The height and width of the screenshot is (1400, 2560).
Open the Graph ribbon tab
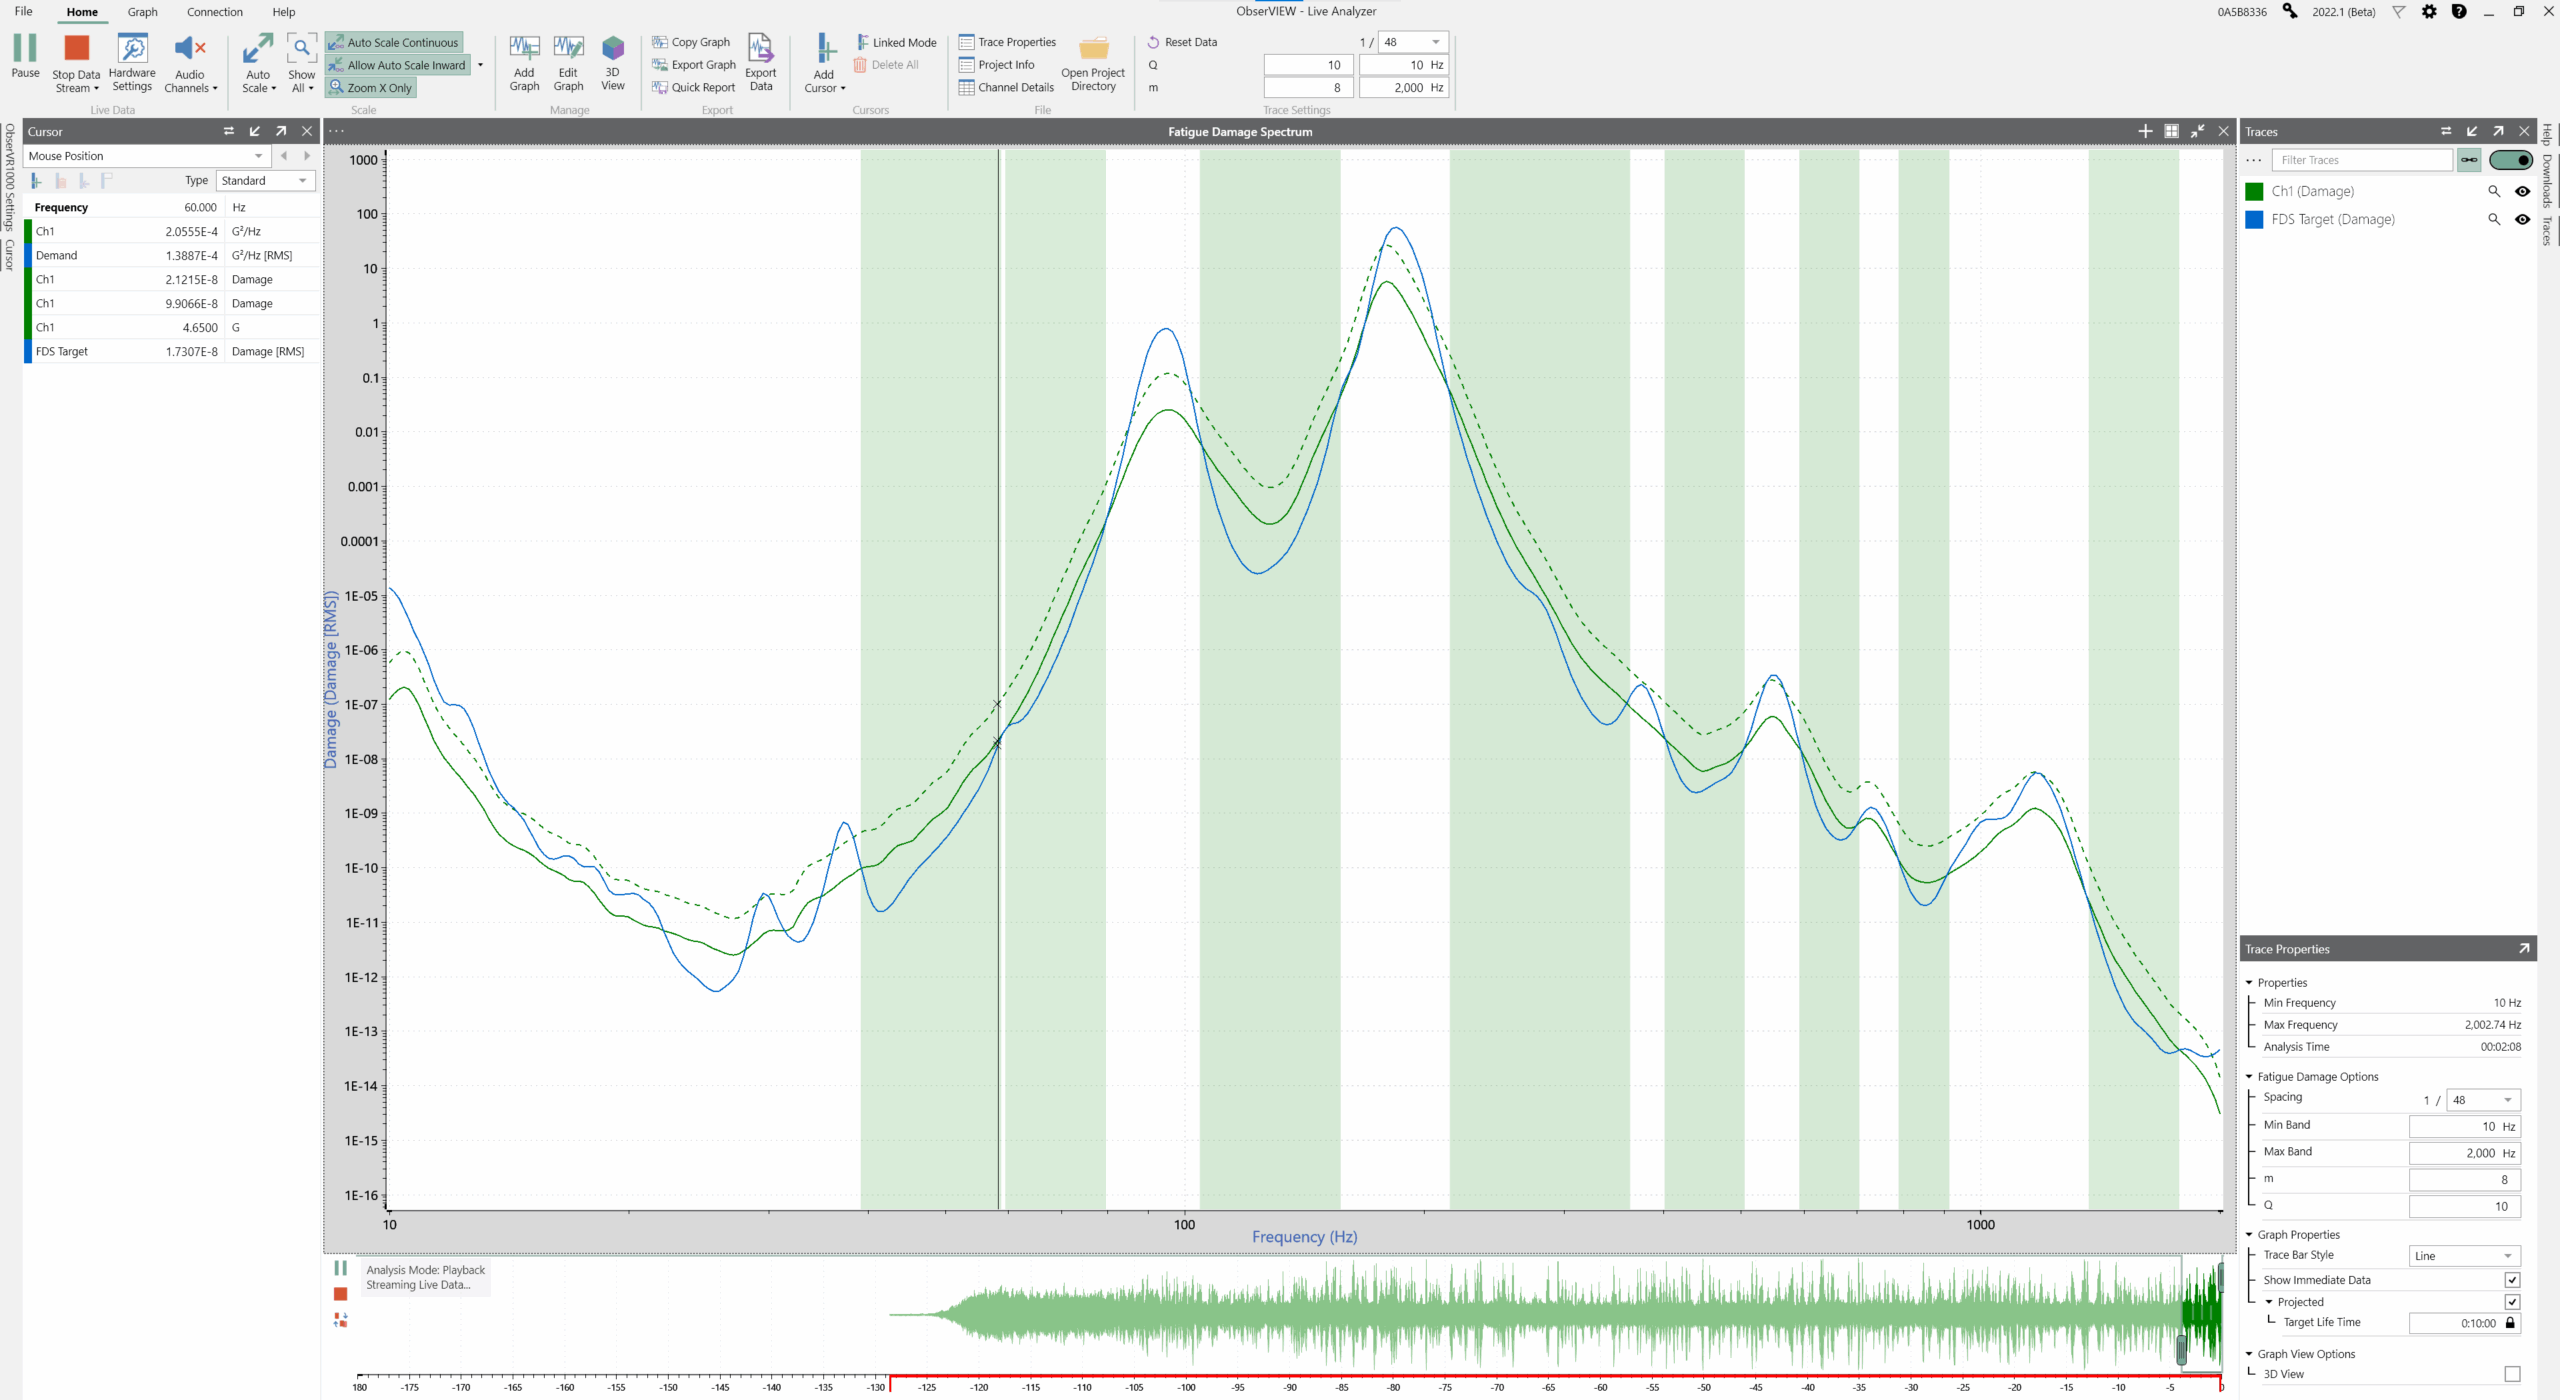pos(142,12)
